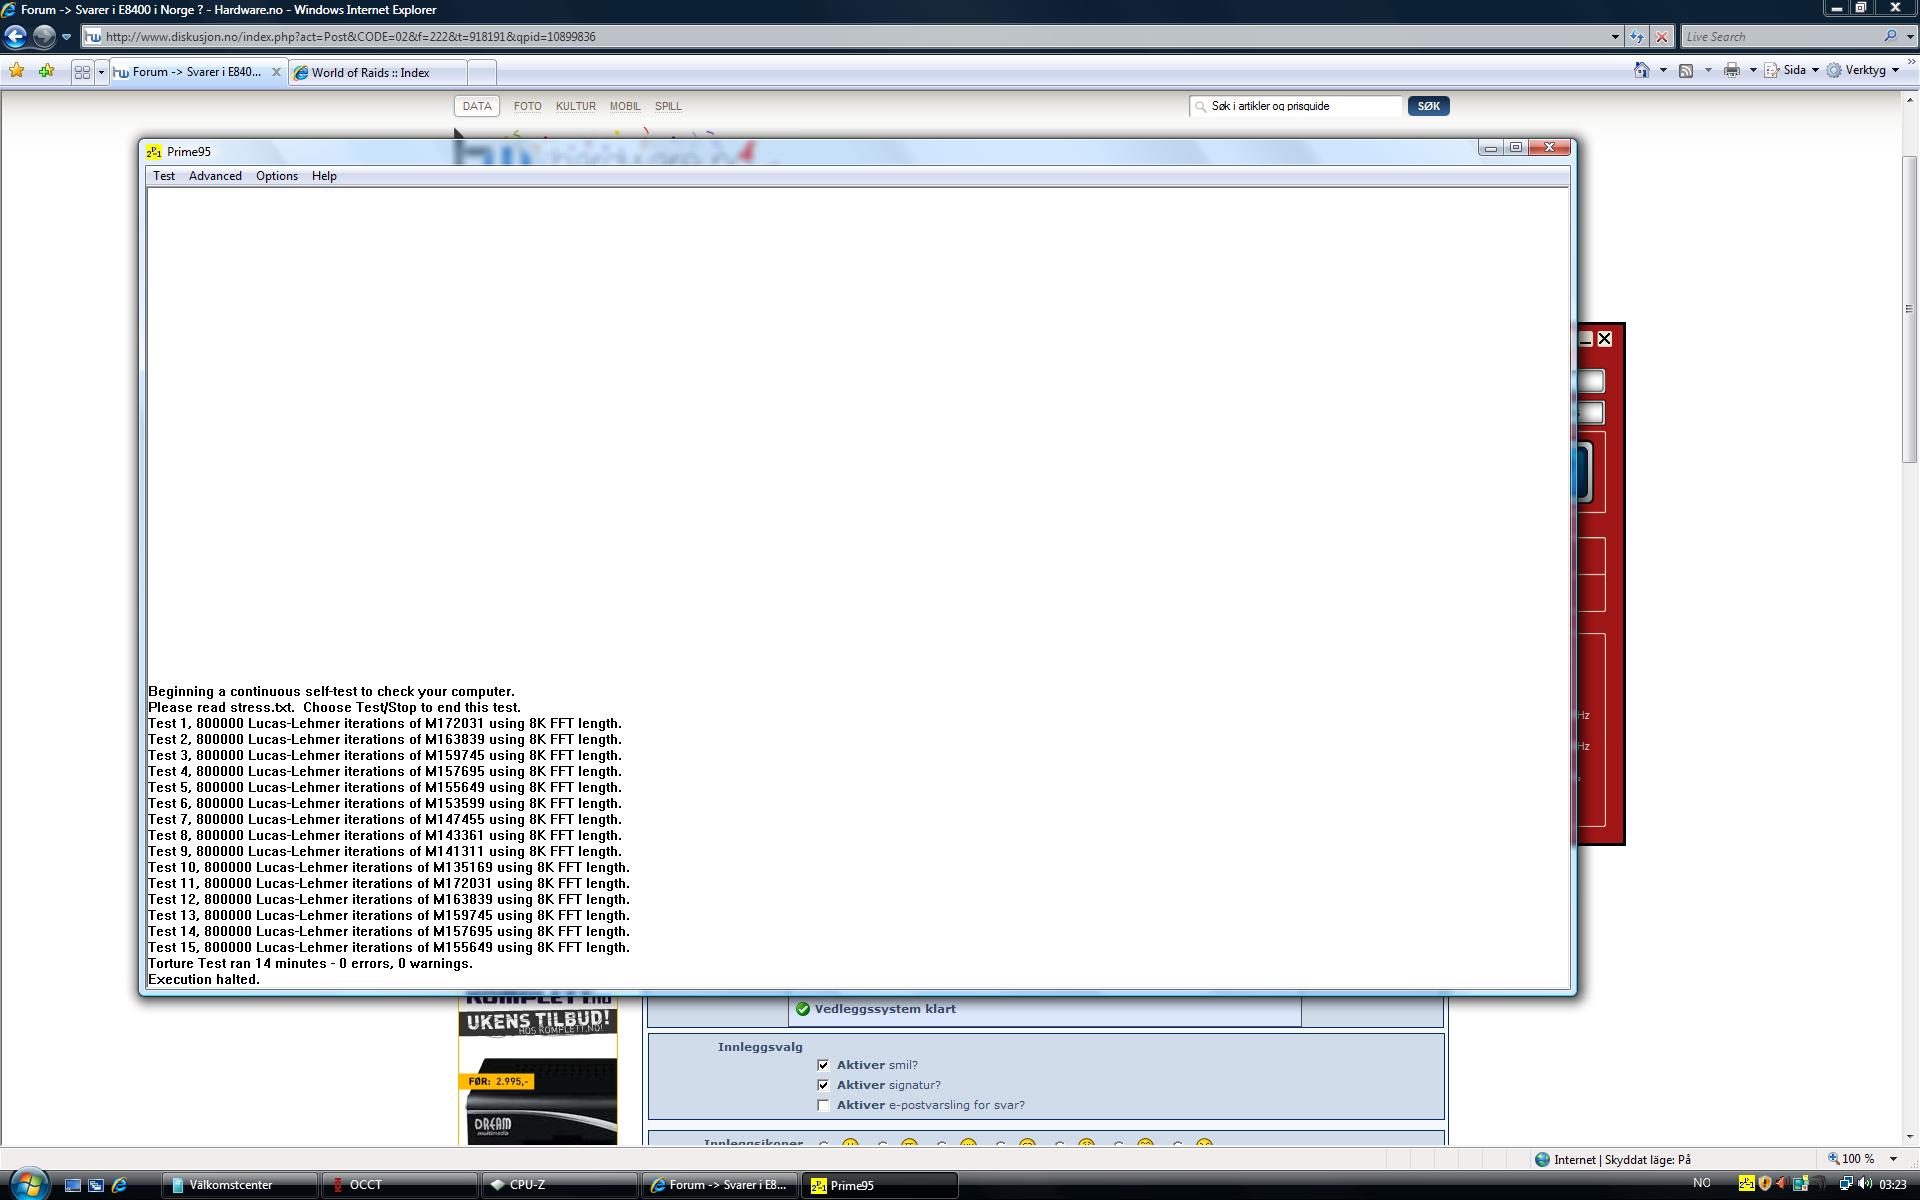Click the Windows Start orb

[x=28, y=1184]
